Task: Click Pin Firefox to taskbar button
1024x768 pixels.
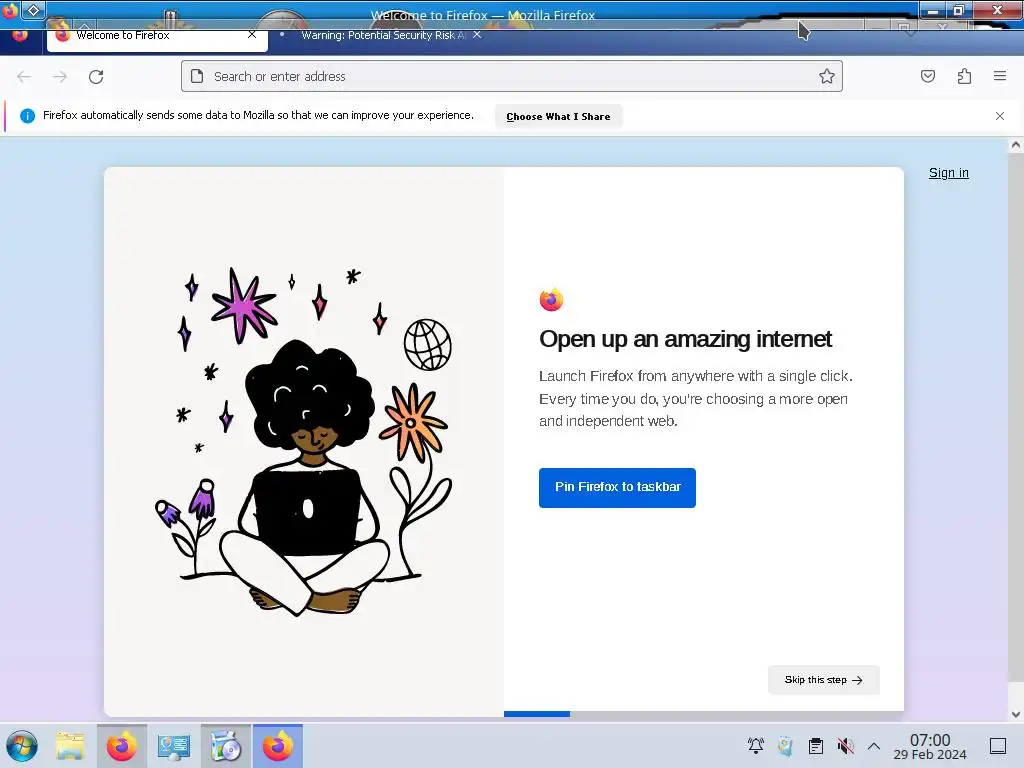Action: click(x=617, y=487)
